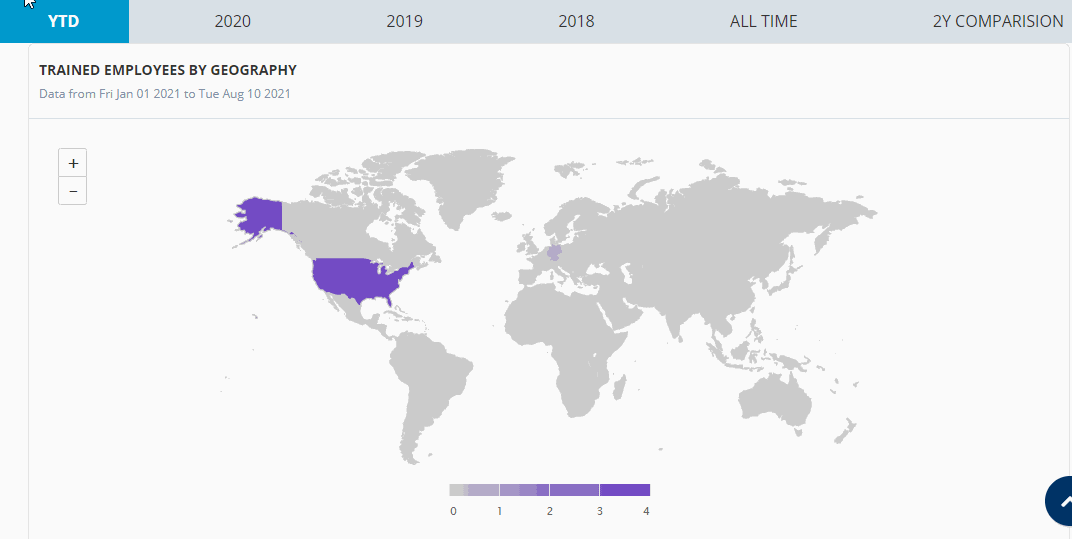Click Australia on the world map

point(777,399)
